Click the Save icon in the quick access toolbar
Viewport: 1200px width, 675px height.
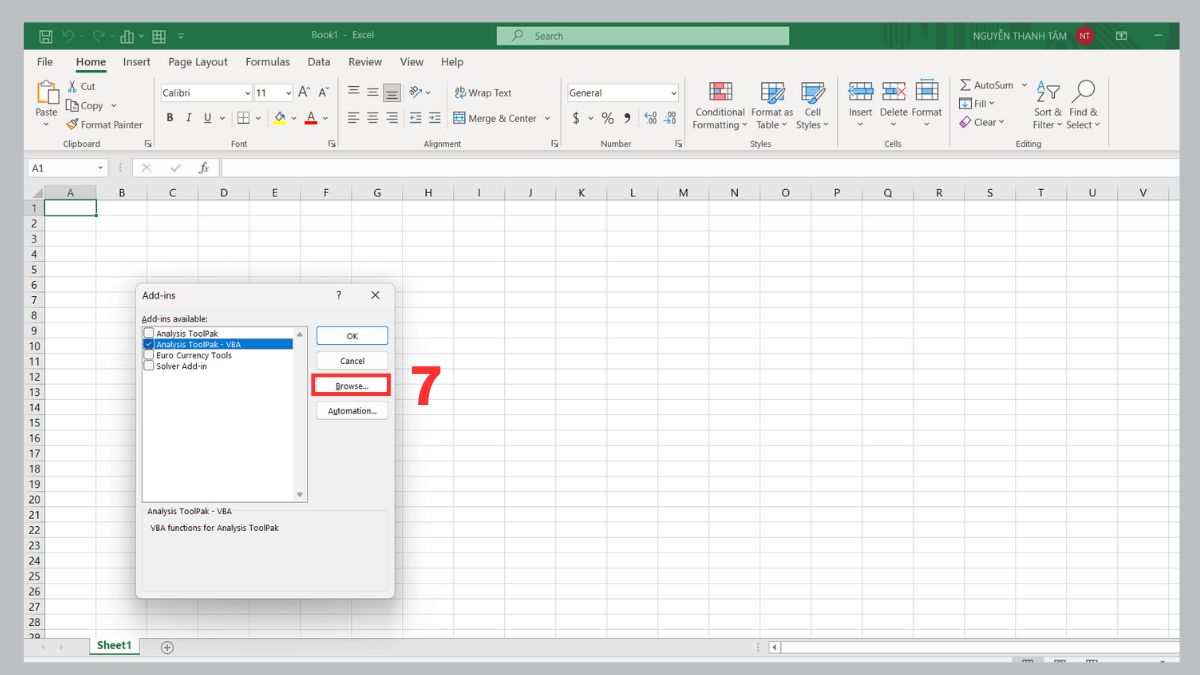click(45, 36)
